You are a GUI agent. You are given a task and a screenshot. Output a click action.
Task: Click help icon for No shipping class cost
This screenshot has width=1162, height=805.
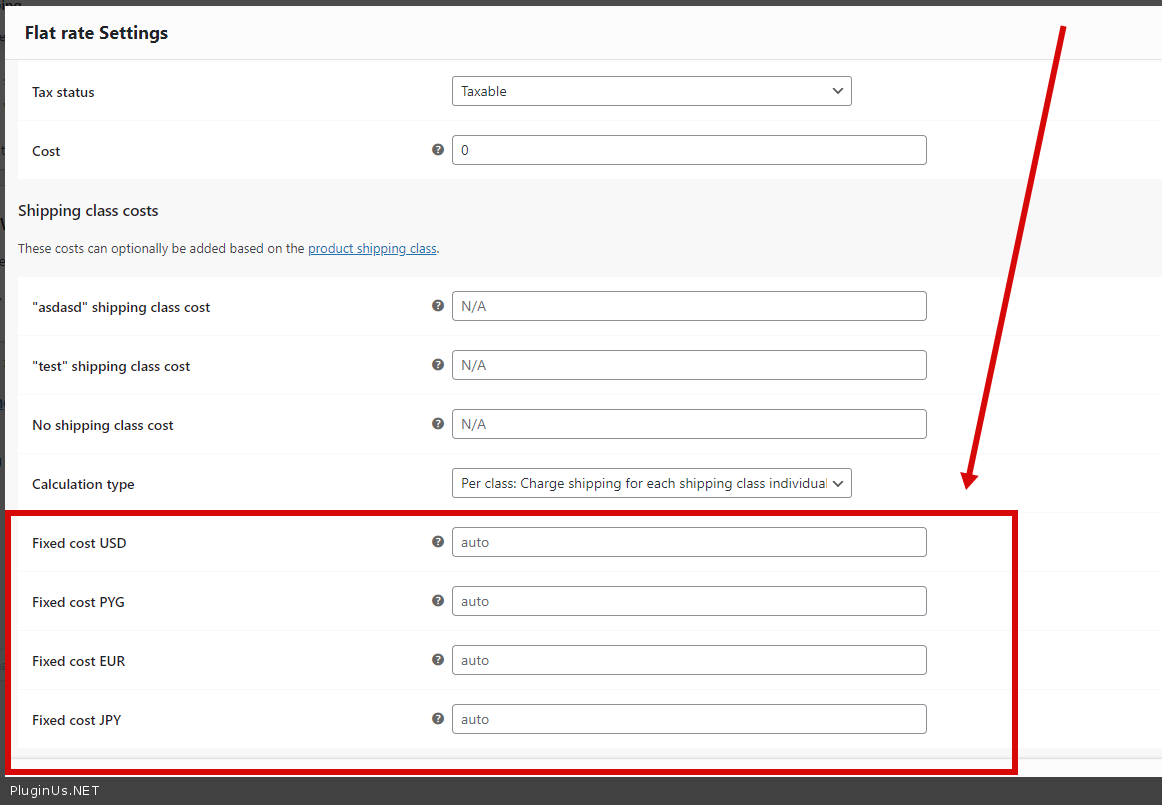(438, 424)
